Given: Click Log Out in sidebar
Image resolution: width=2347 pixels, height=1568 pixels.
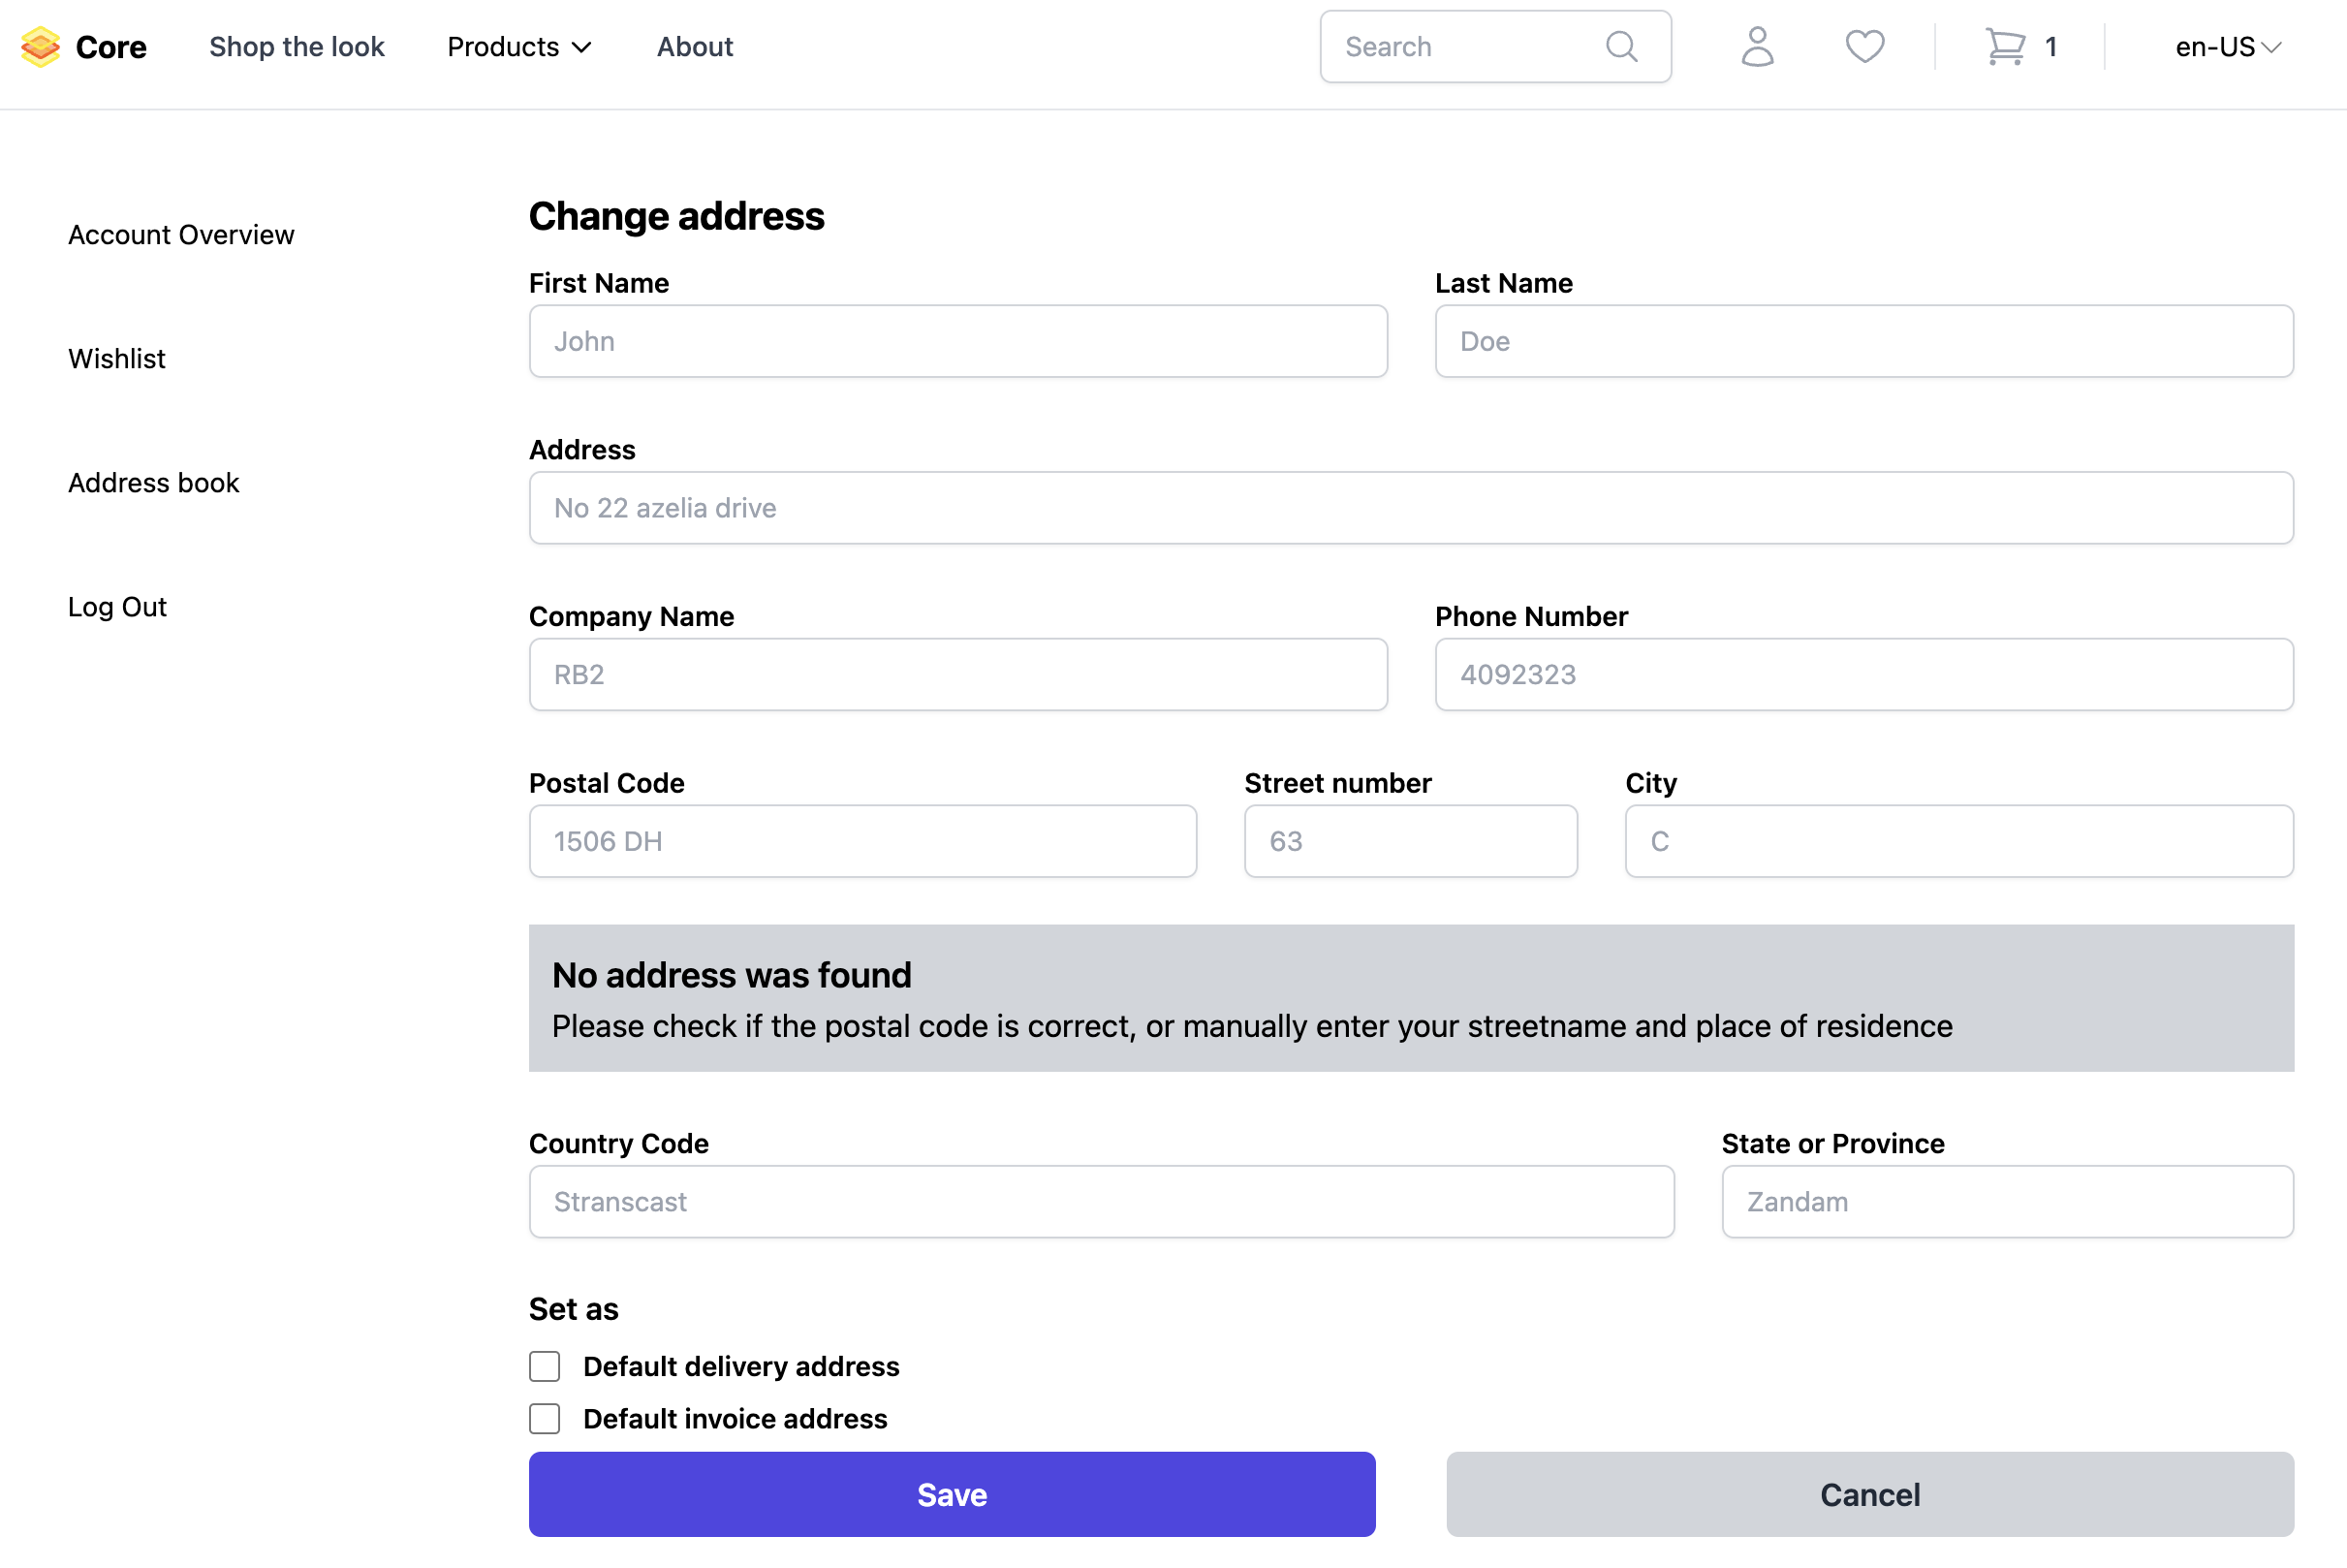Looking at the screenshot, I should (117, 606).
